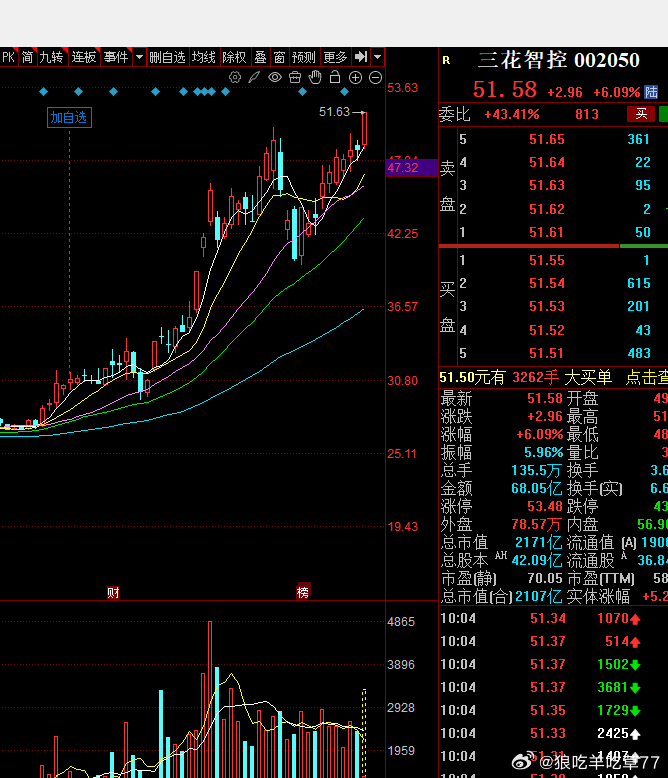The width and height of the screenshot is (668, 778).
Task: Click buy level 1 price 51.55
Action: [x=547, y=260]
